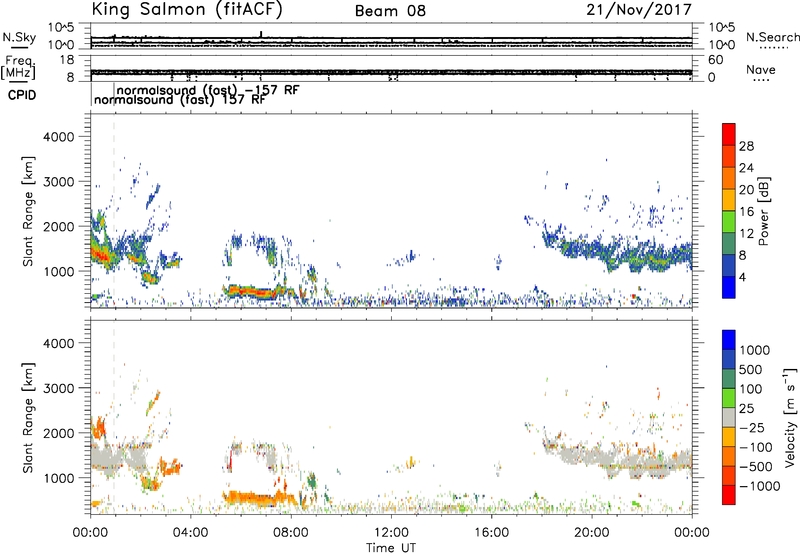Click the Time UT axis label

click(x=391, y=548)
